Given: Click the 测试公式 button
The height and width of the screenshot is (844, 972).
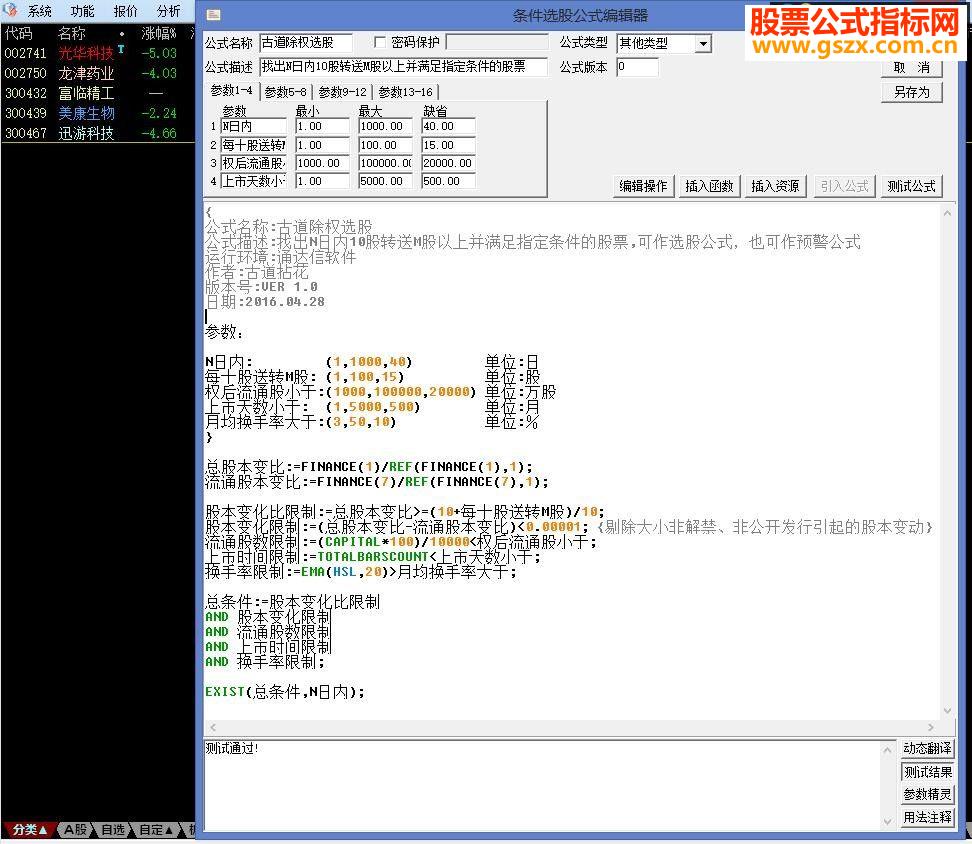Looking at the screenshot, I should coord(911,186).
